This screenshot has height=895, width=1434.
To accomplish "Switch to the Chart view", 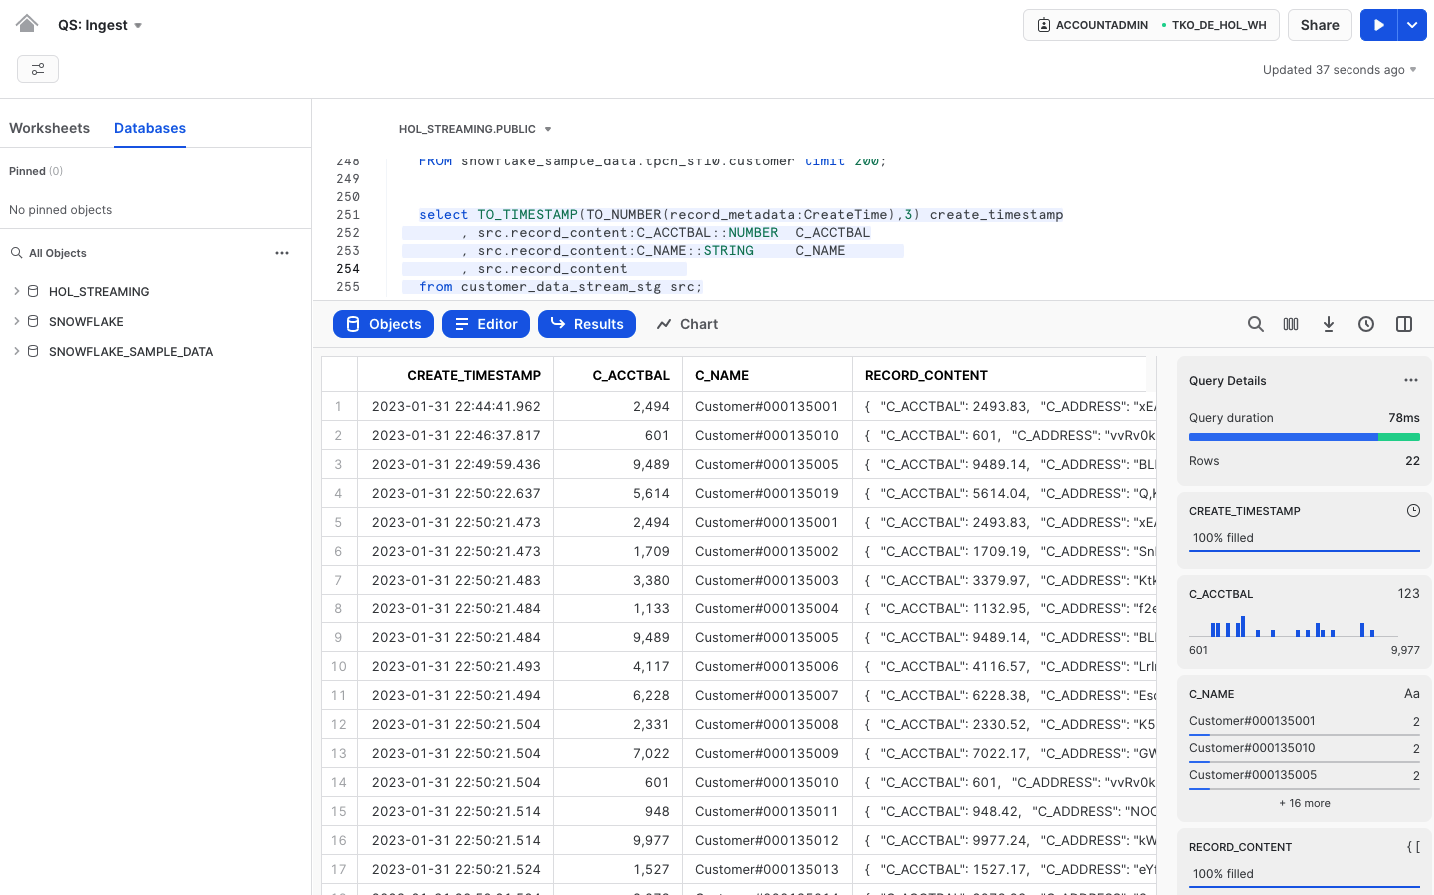I will coord(687,324).
